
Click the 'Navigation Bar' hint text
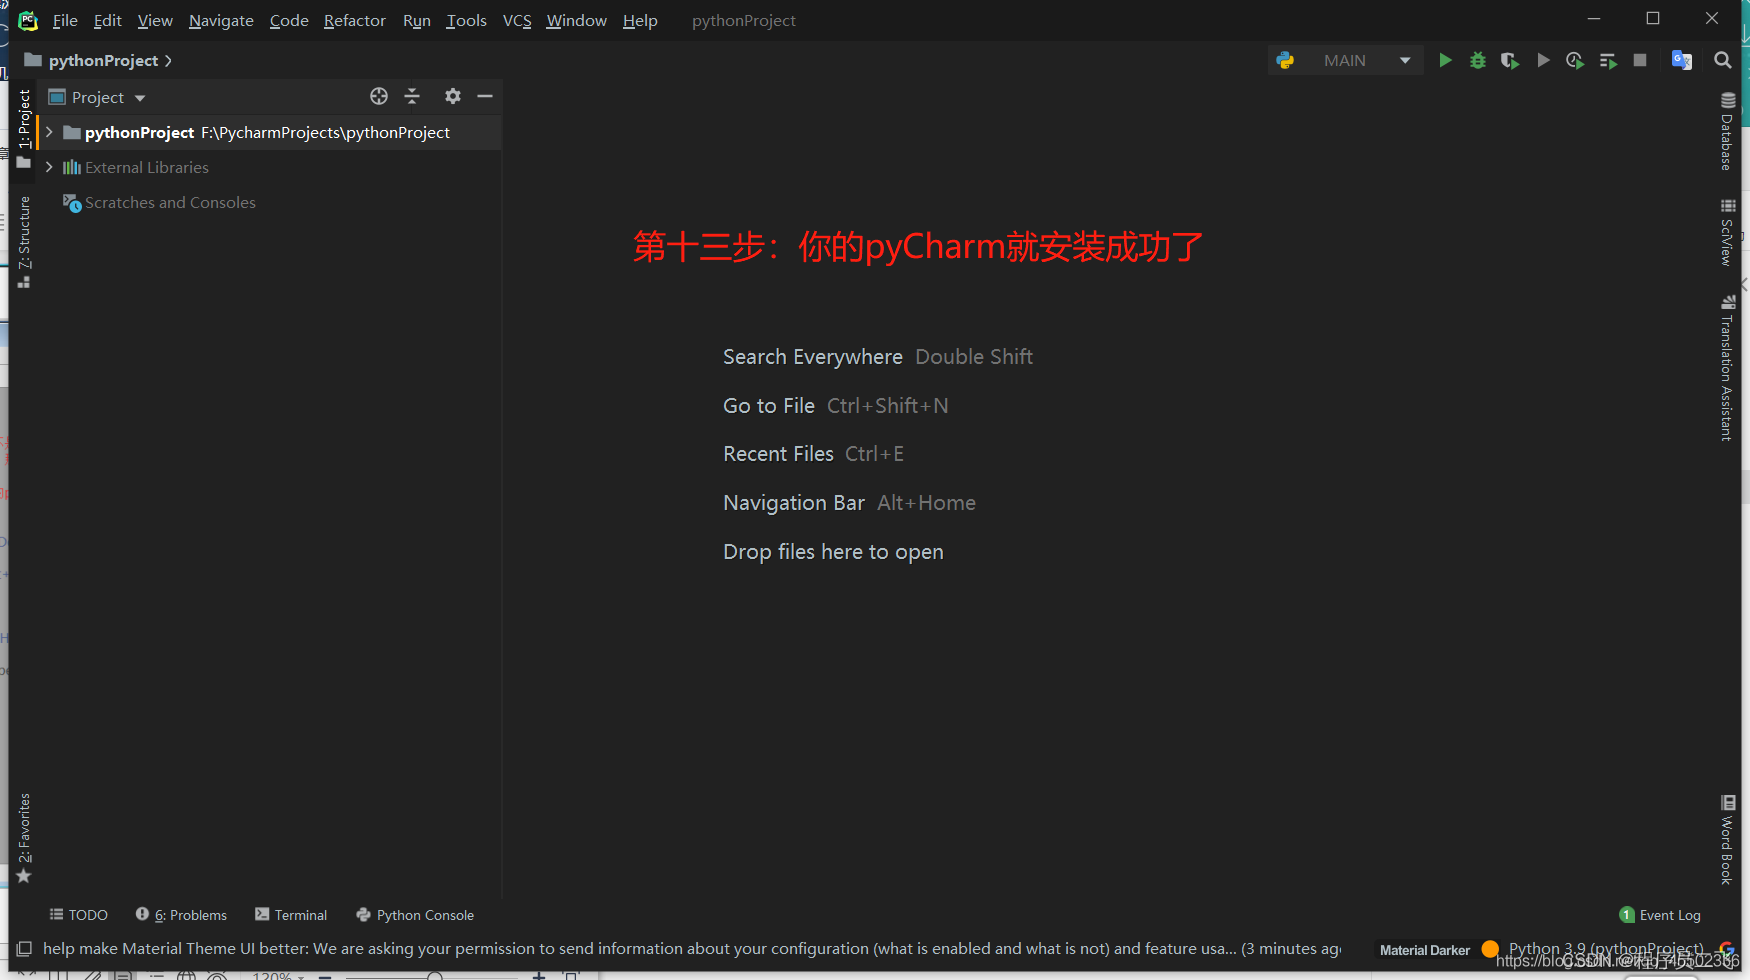click(794, 503)
